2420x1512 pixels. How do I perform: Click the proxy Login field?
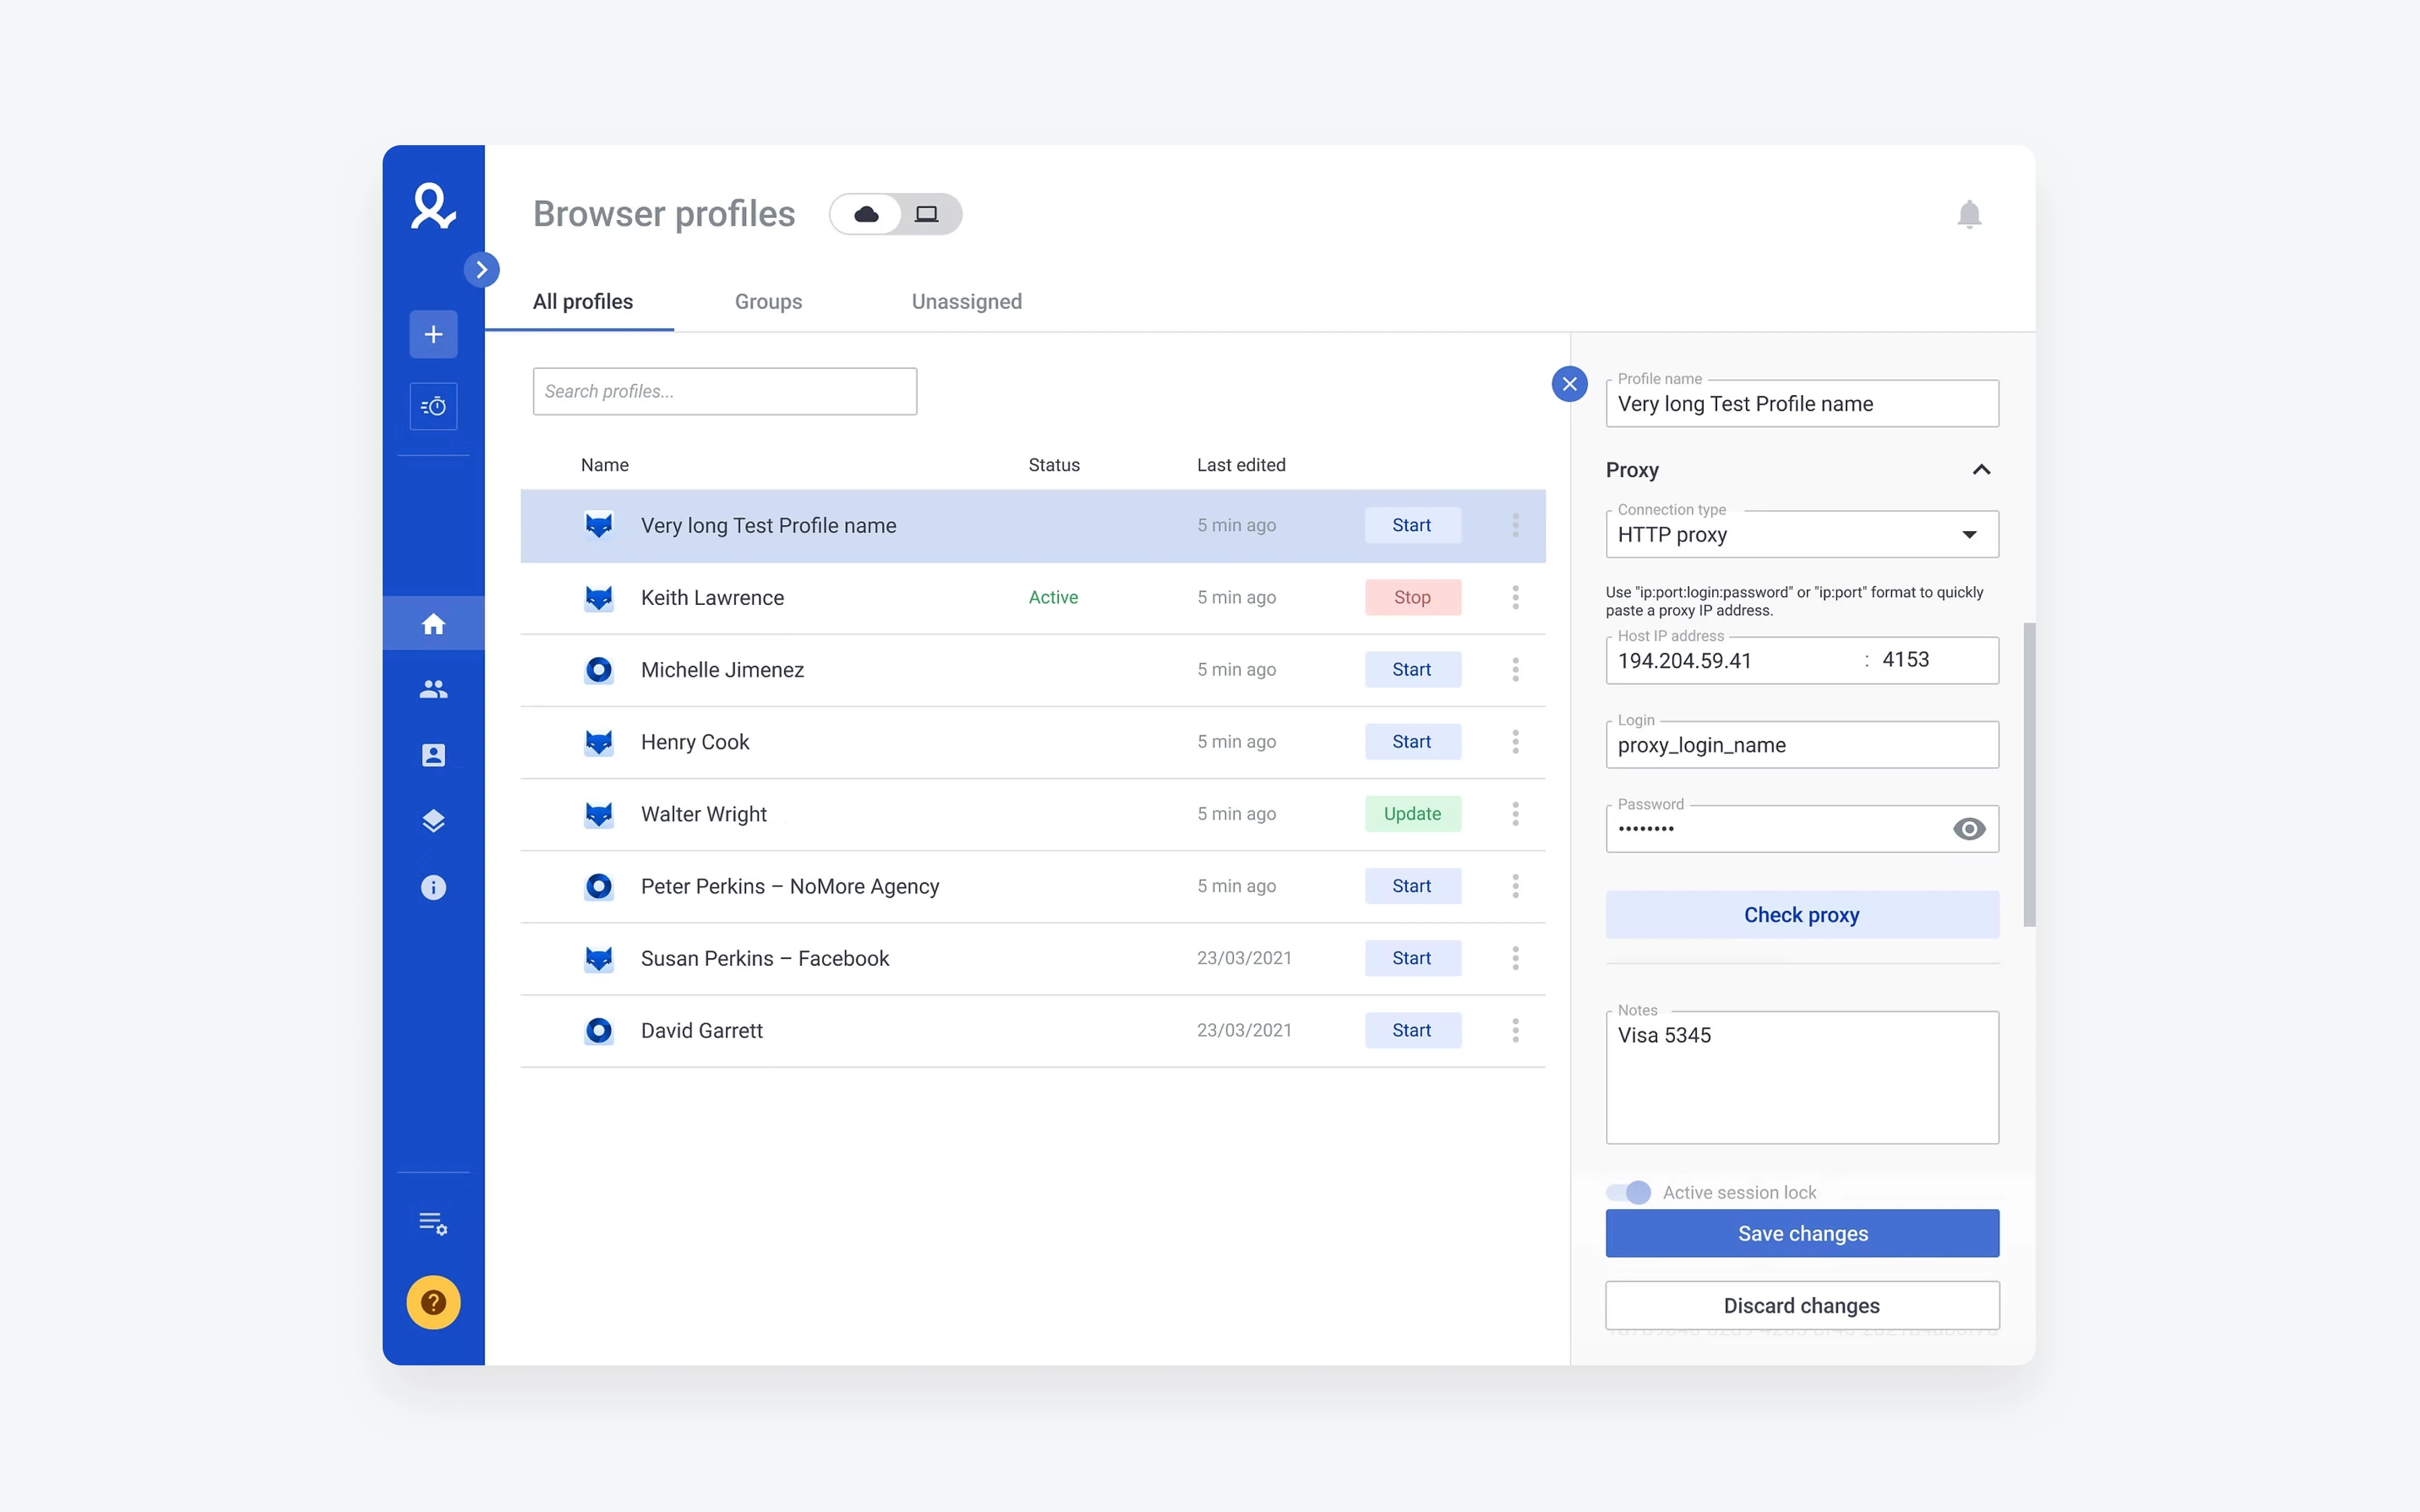point(1802,745)
